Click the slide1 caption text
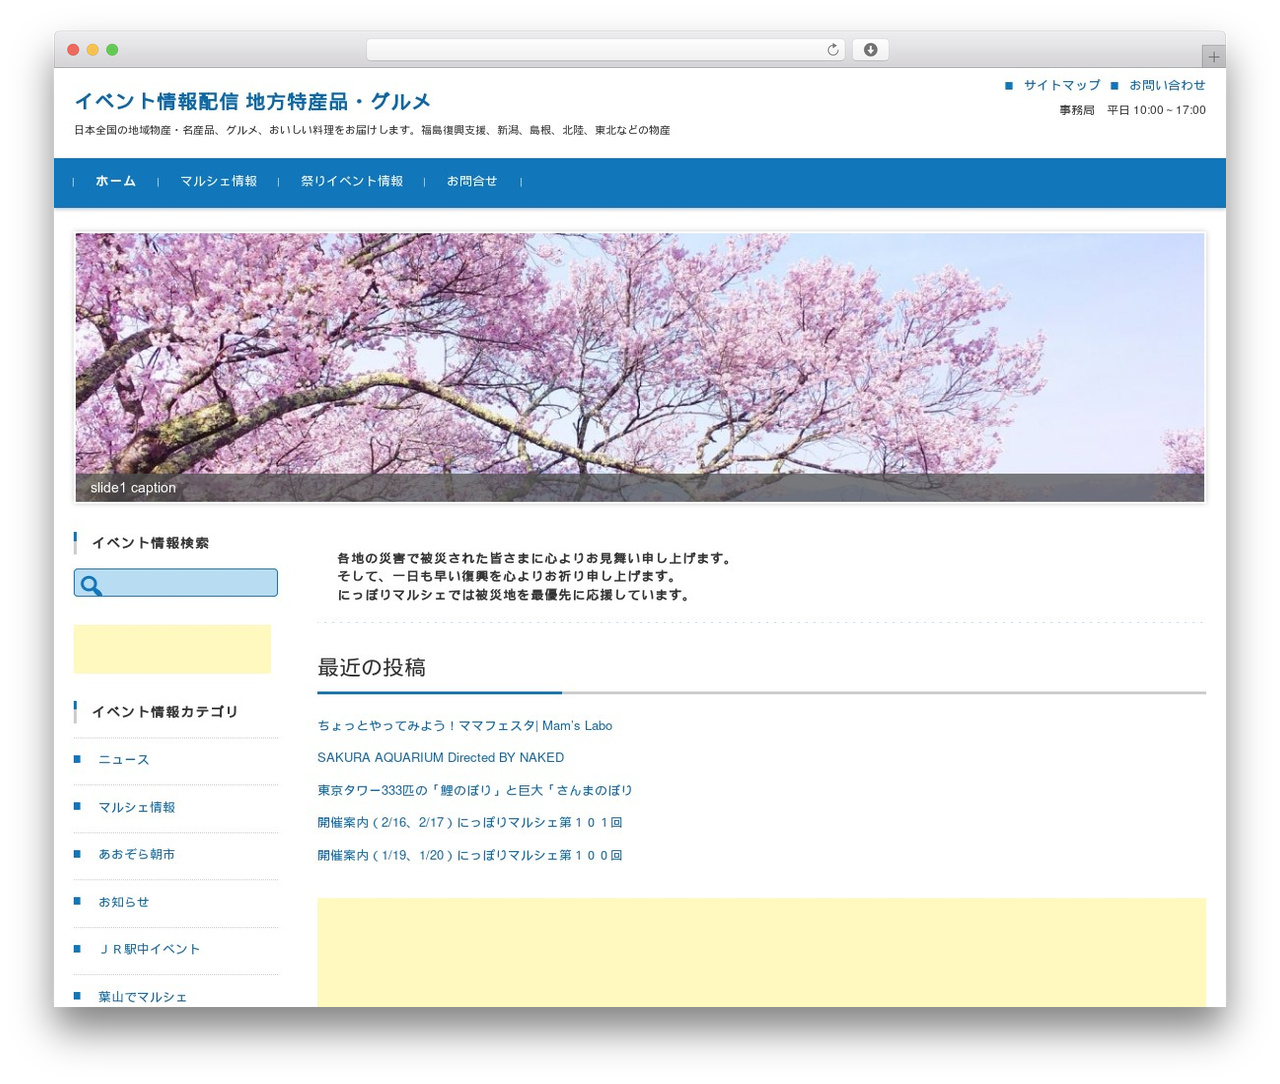Screen dimensions: 1280x1084 133,488
